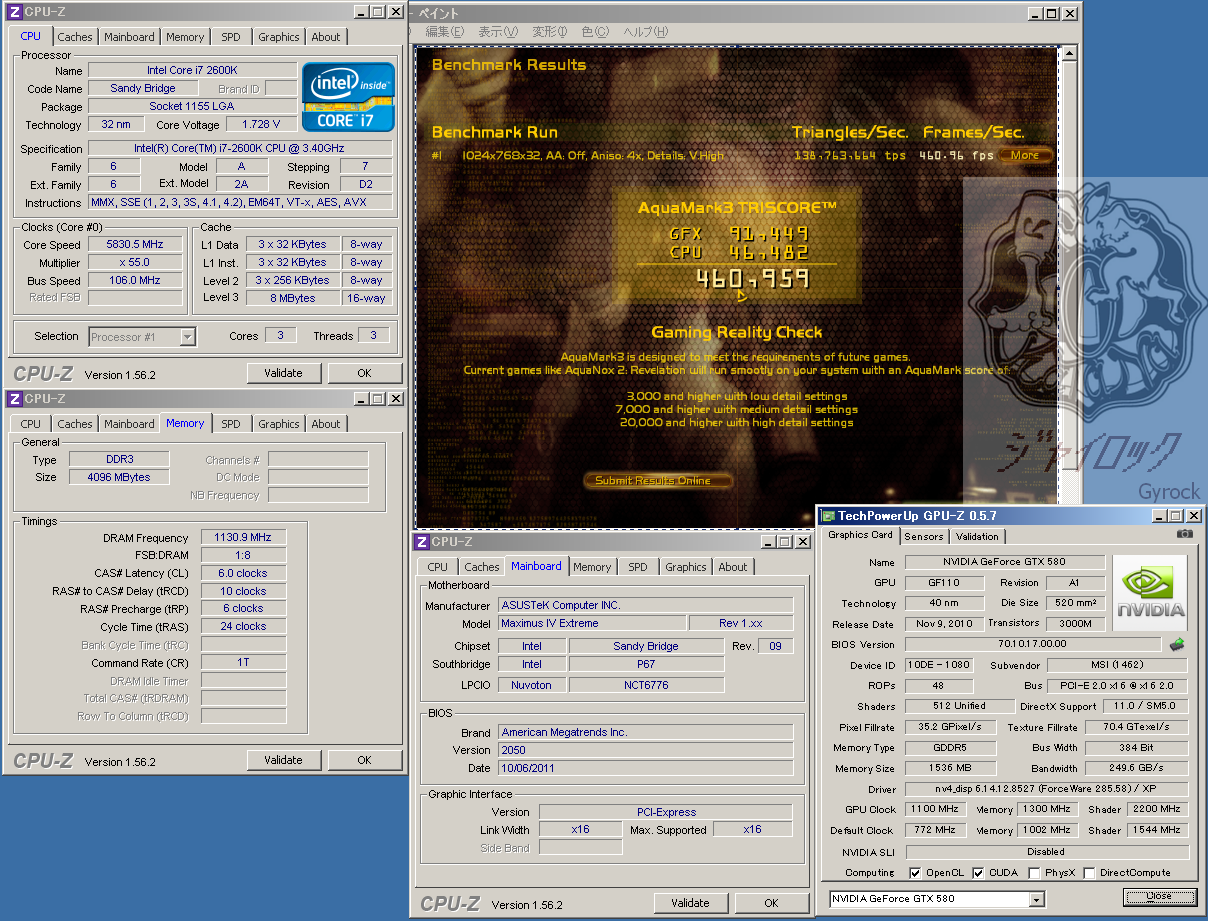
Task: Click the Driver version field in GPU-Z
Action: (1047, 790)
